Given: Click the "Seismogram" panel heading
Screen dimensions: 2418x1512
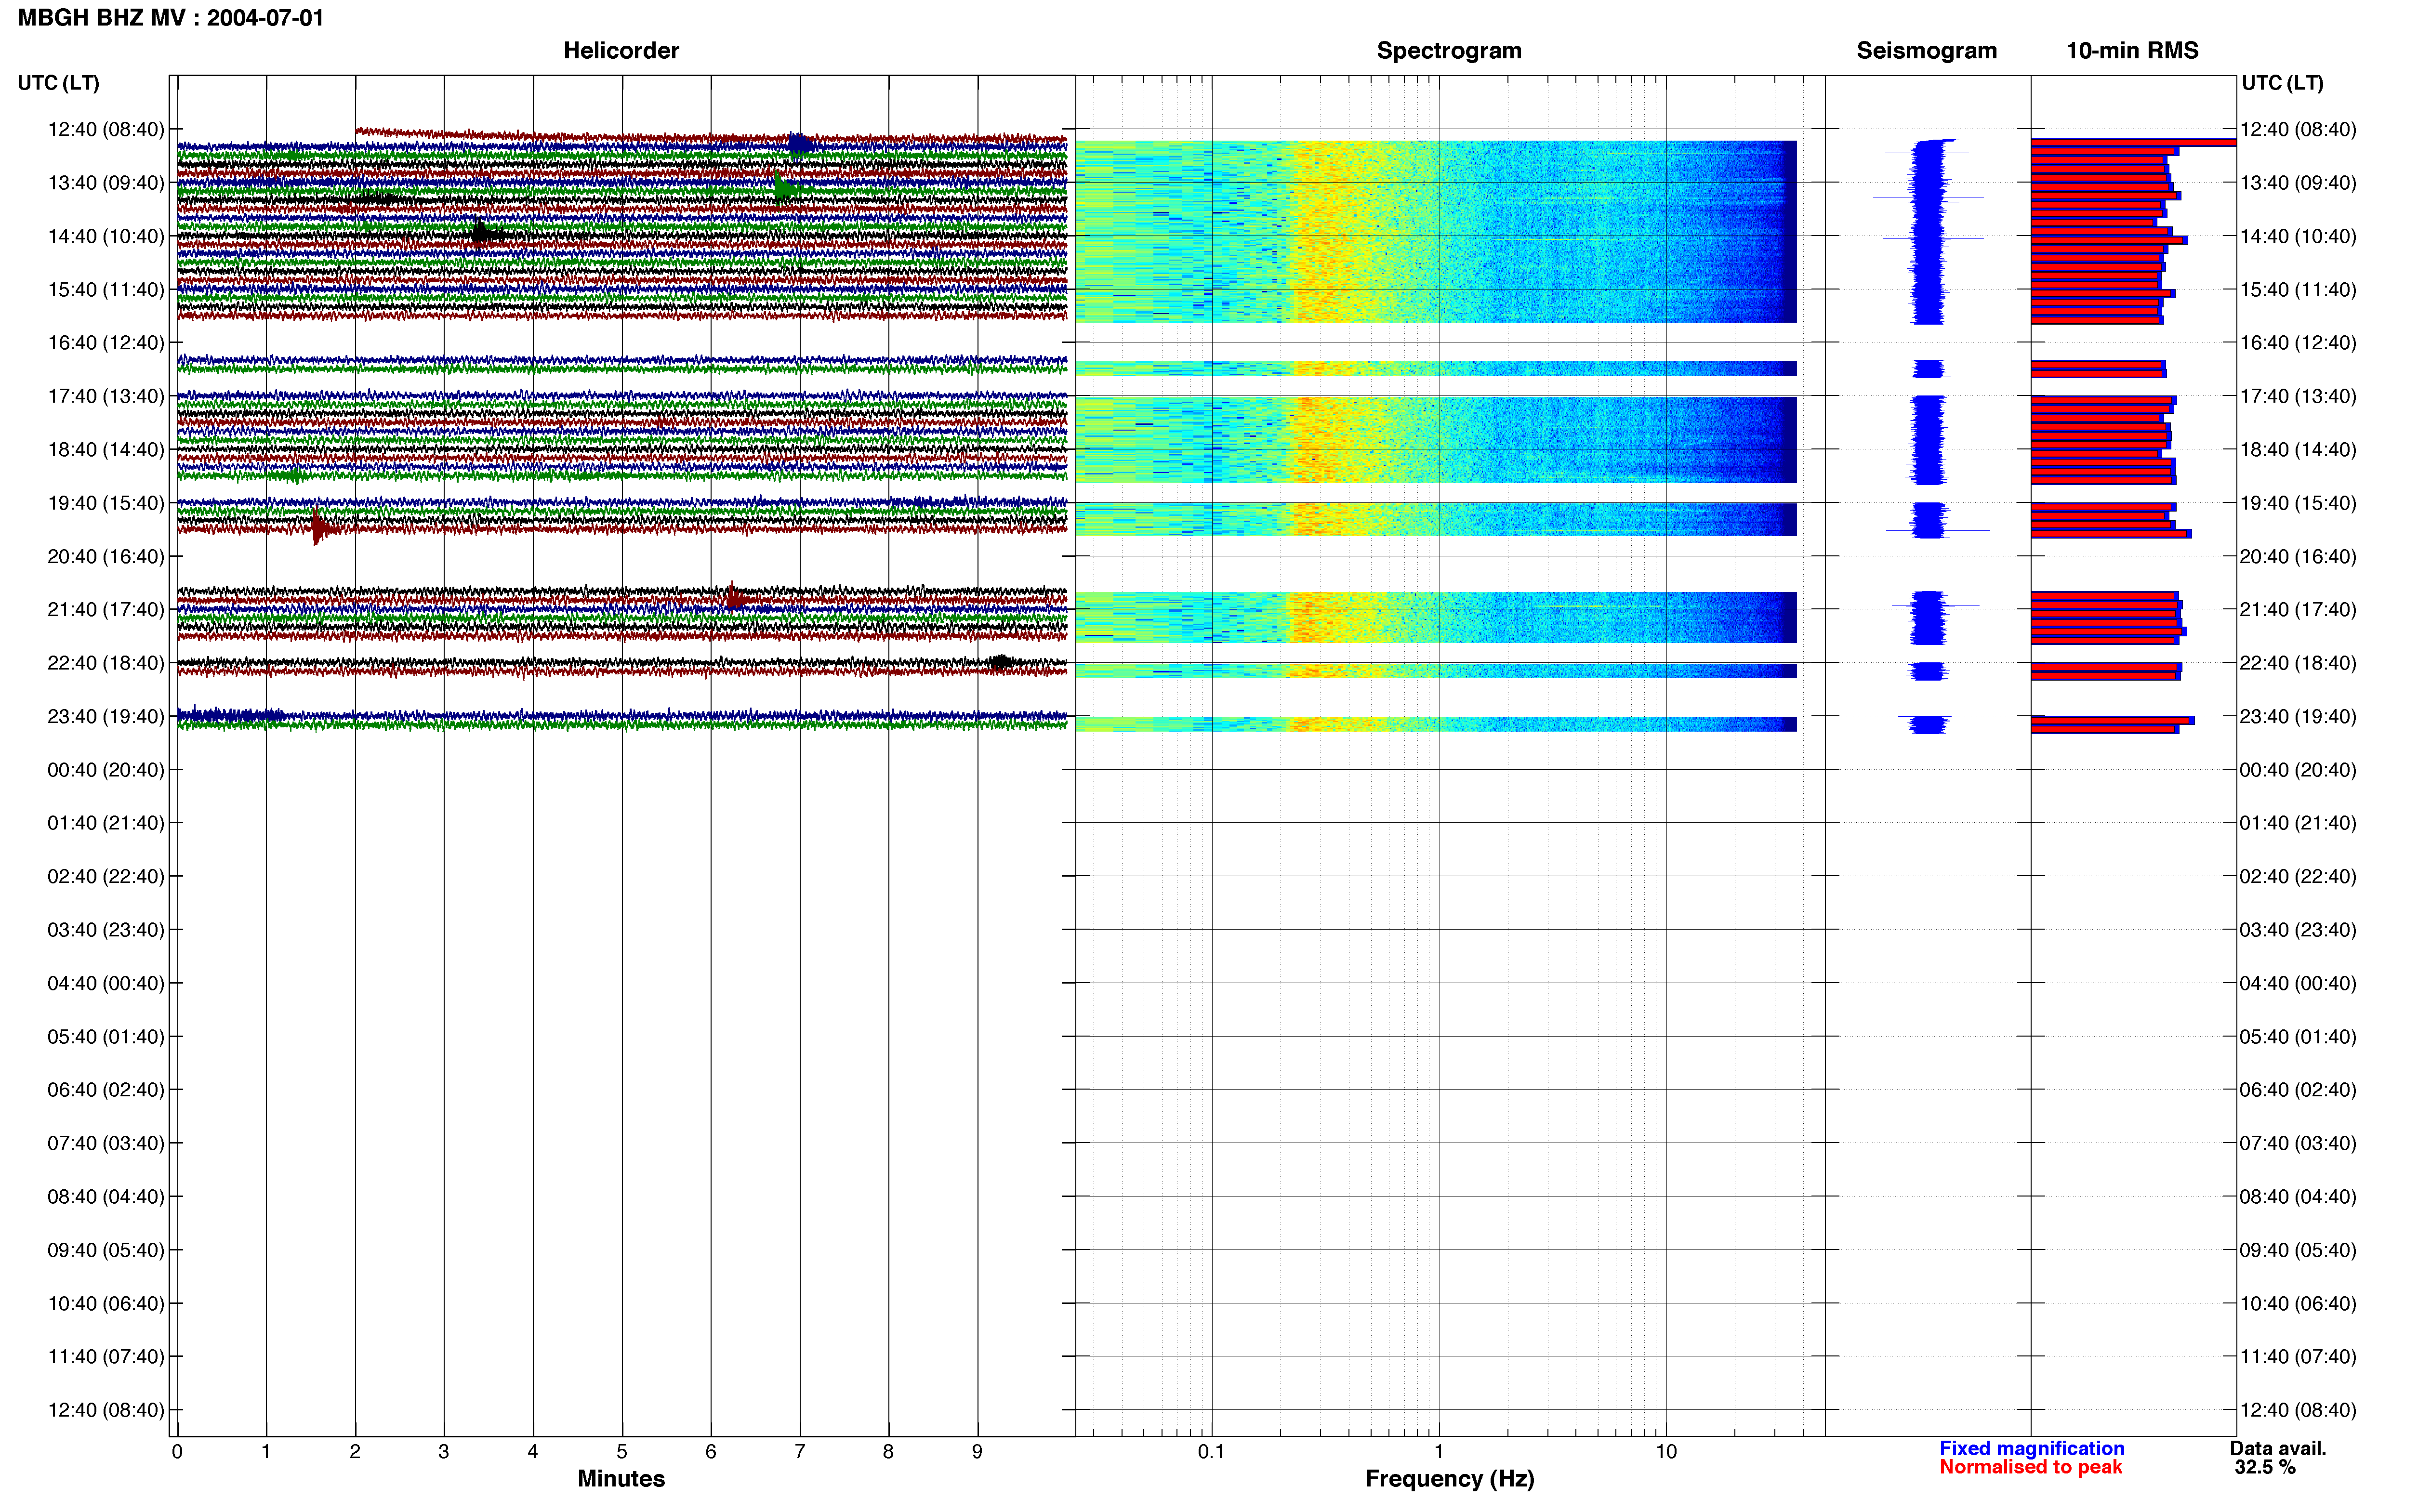Looking at the screenshot, I should pos(1926,51).
